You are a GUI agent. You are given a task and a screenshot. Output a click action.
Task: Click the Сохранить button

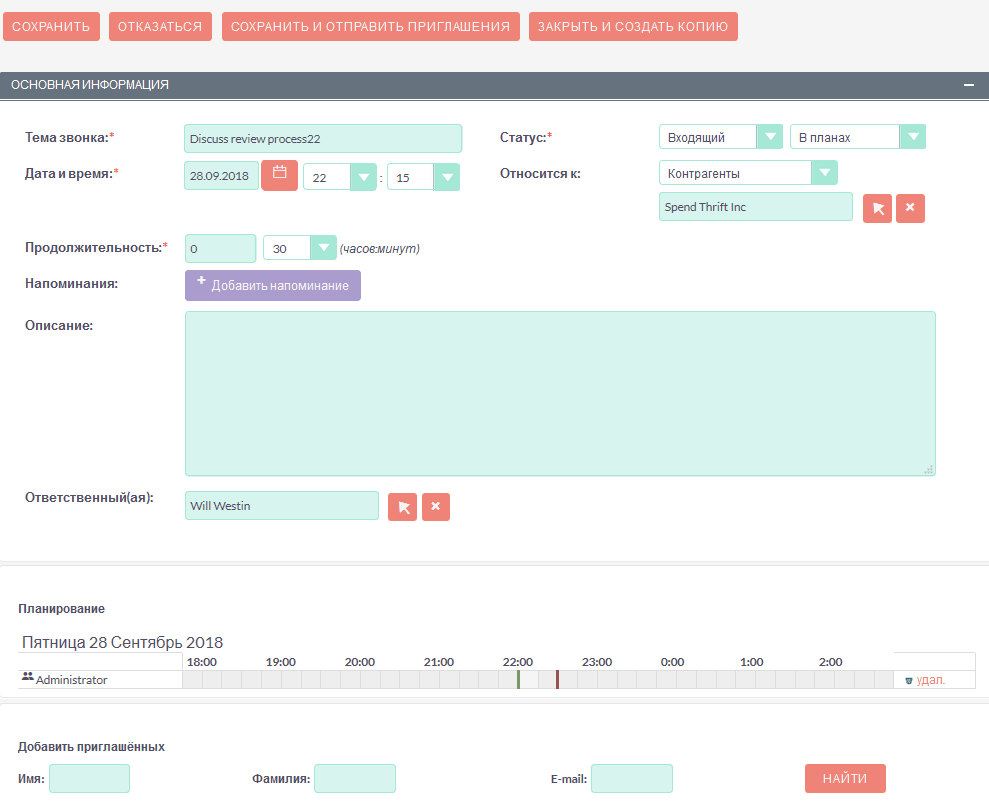click(52, 27)
